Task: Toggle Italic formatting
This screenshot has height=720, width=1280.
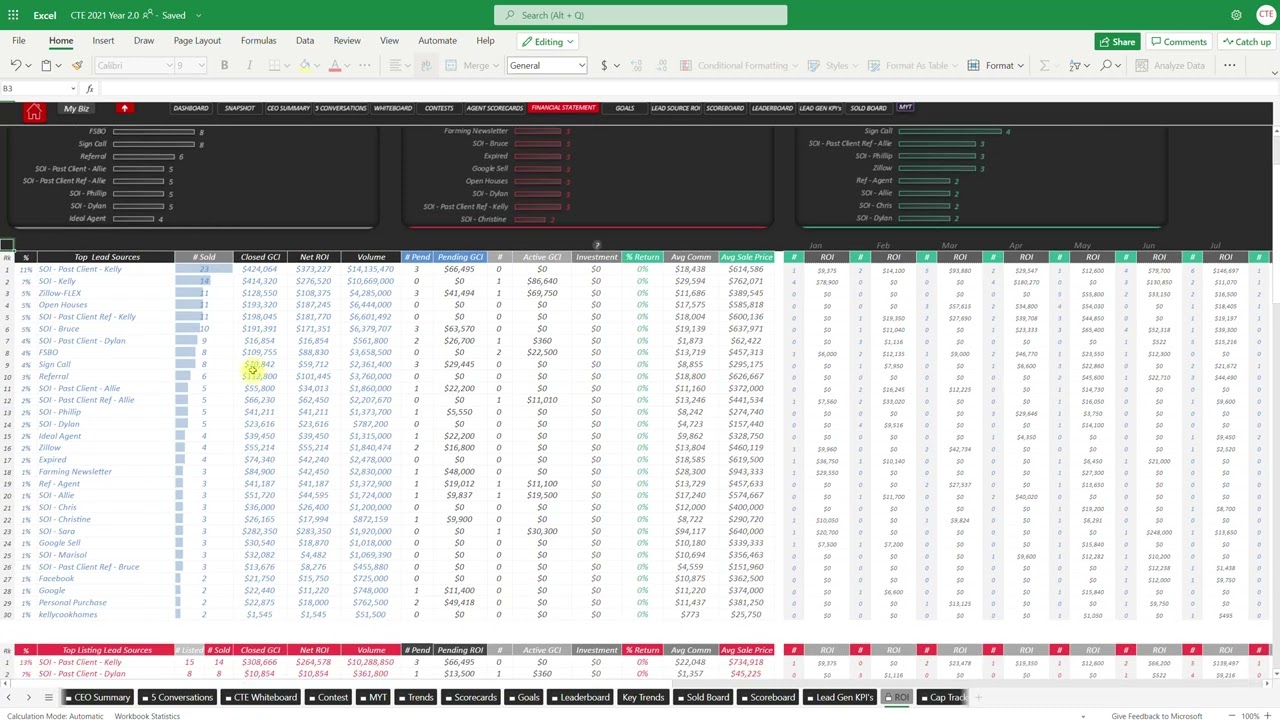Action: coord(249,66)
